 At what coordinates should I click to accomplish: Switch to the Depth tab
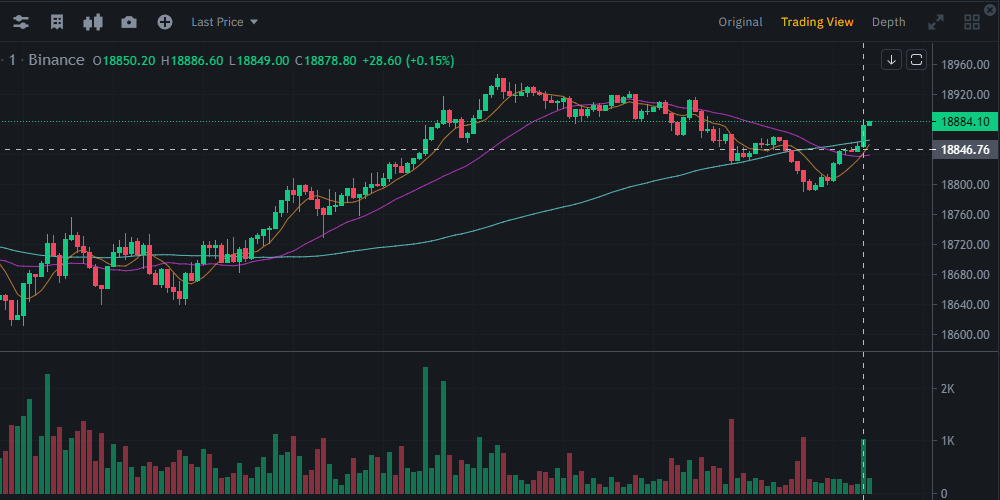pyautogui.click(x=888, y=22)
